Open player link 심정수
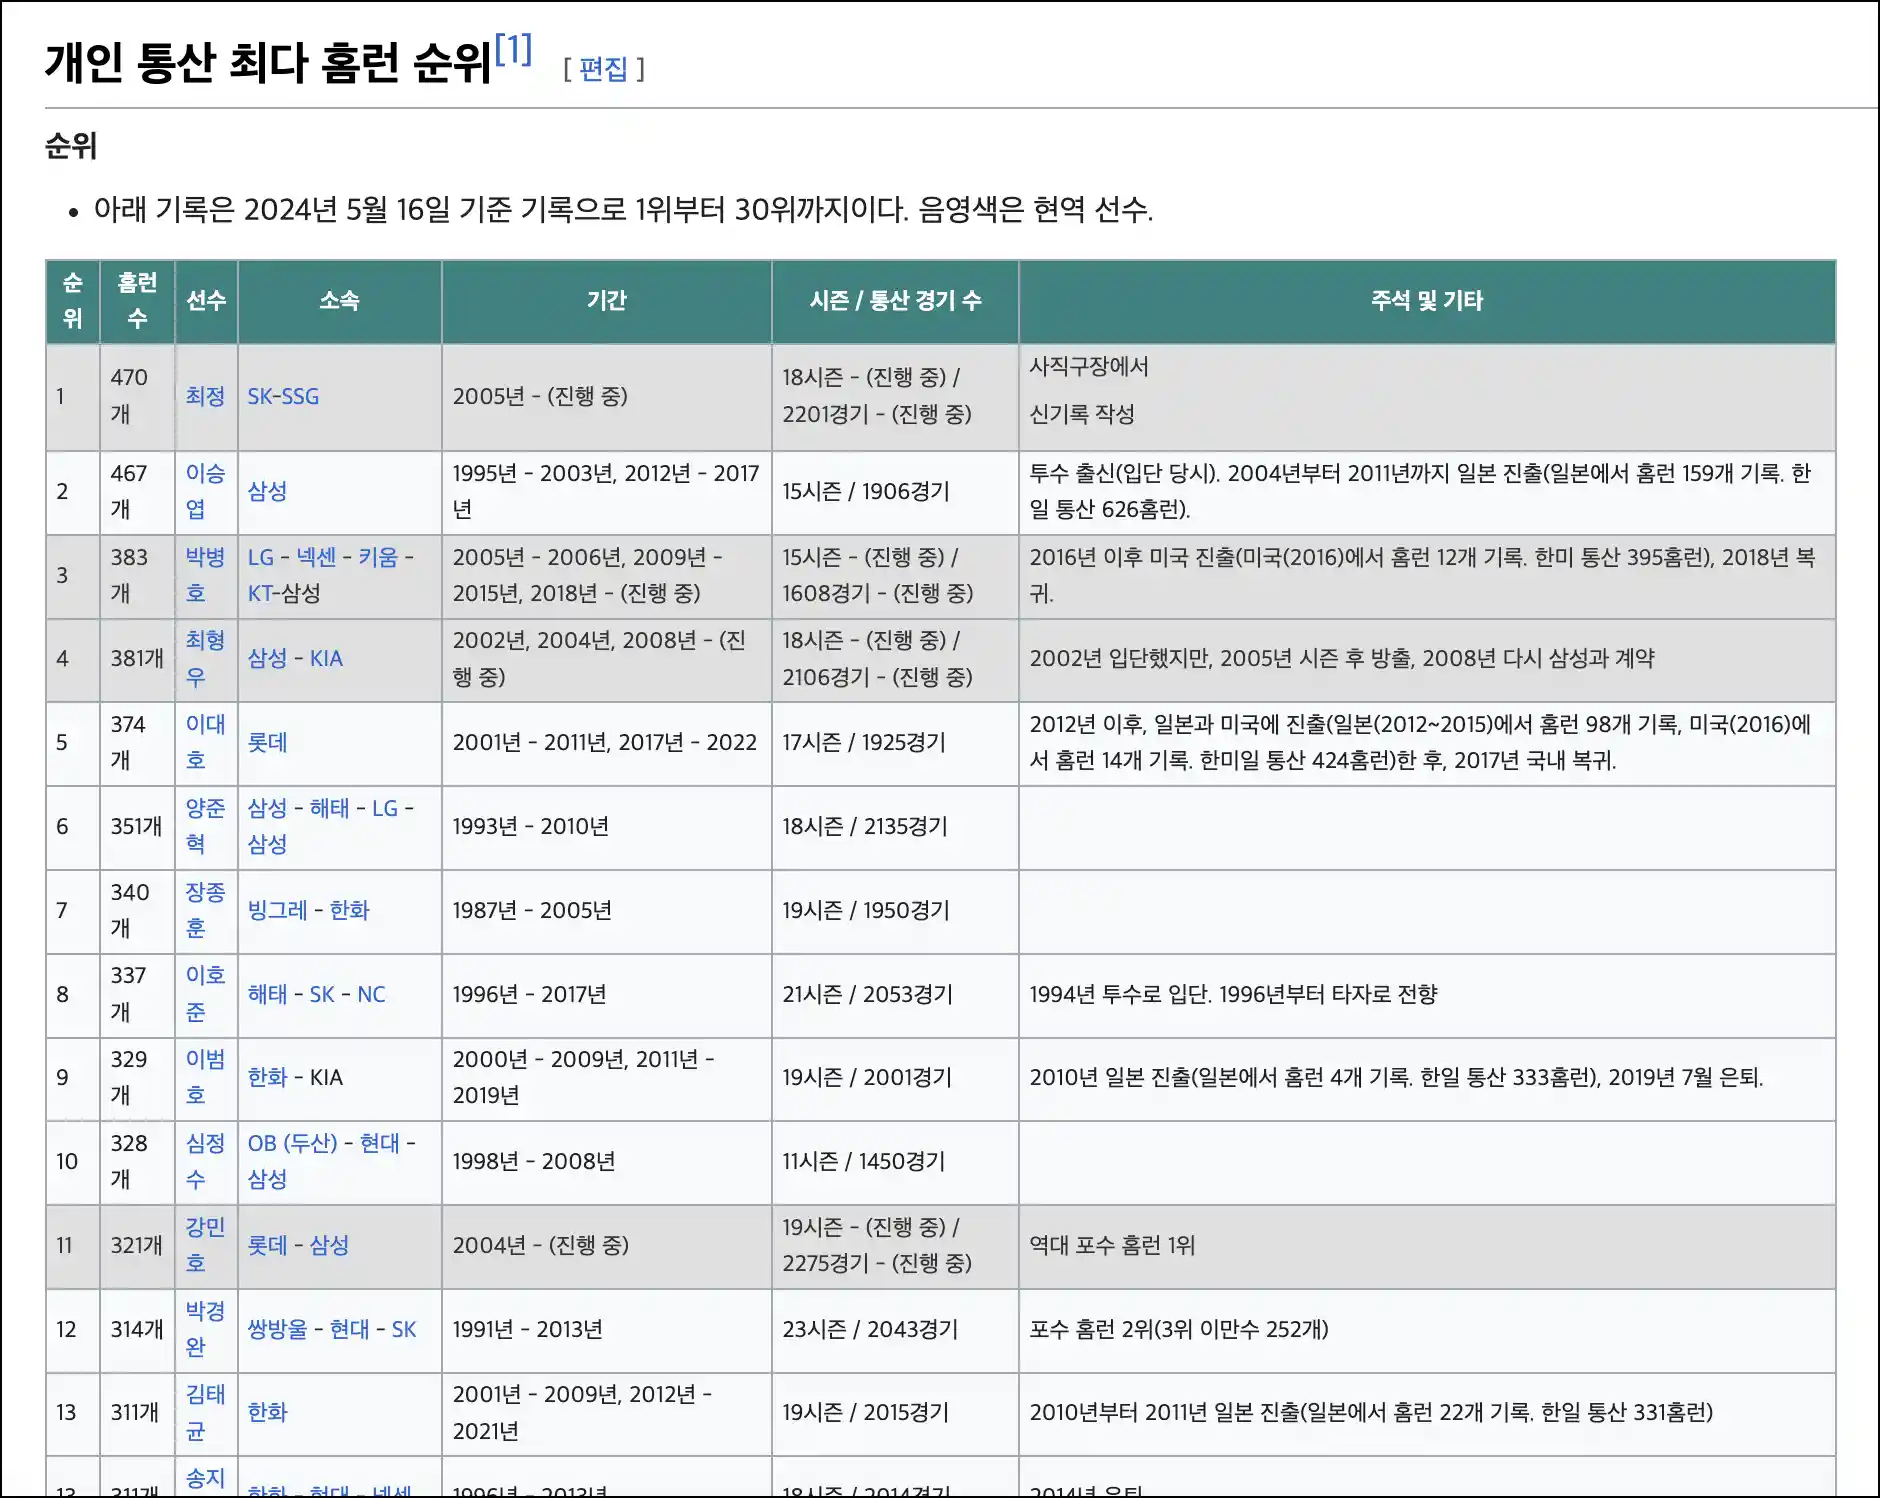 (205, 1161)
